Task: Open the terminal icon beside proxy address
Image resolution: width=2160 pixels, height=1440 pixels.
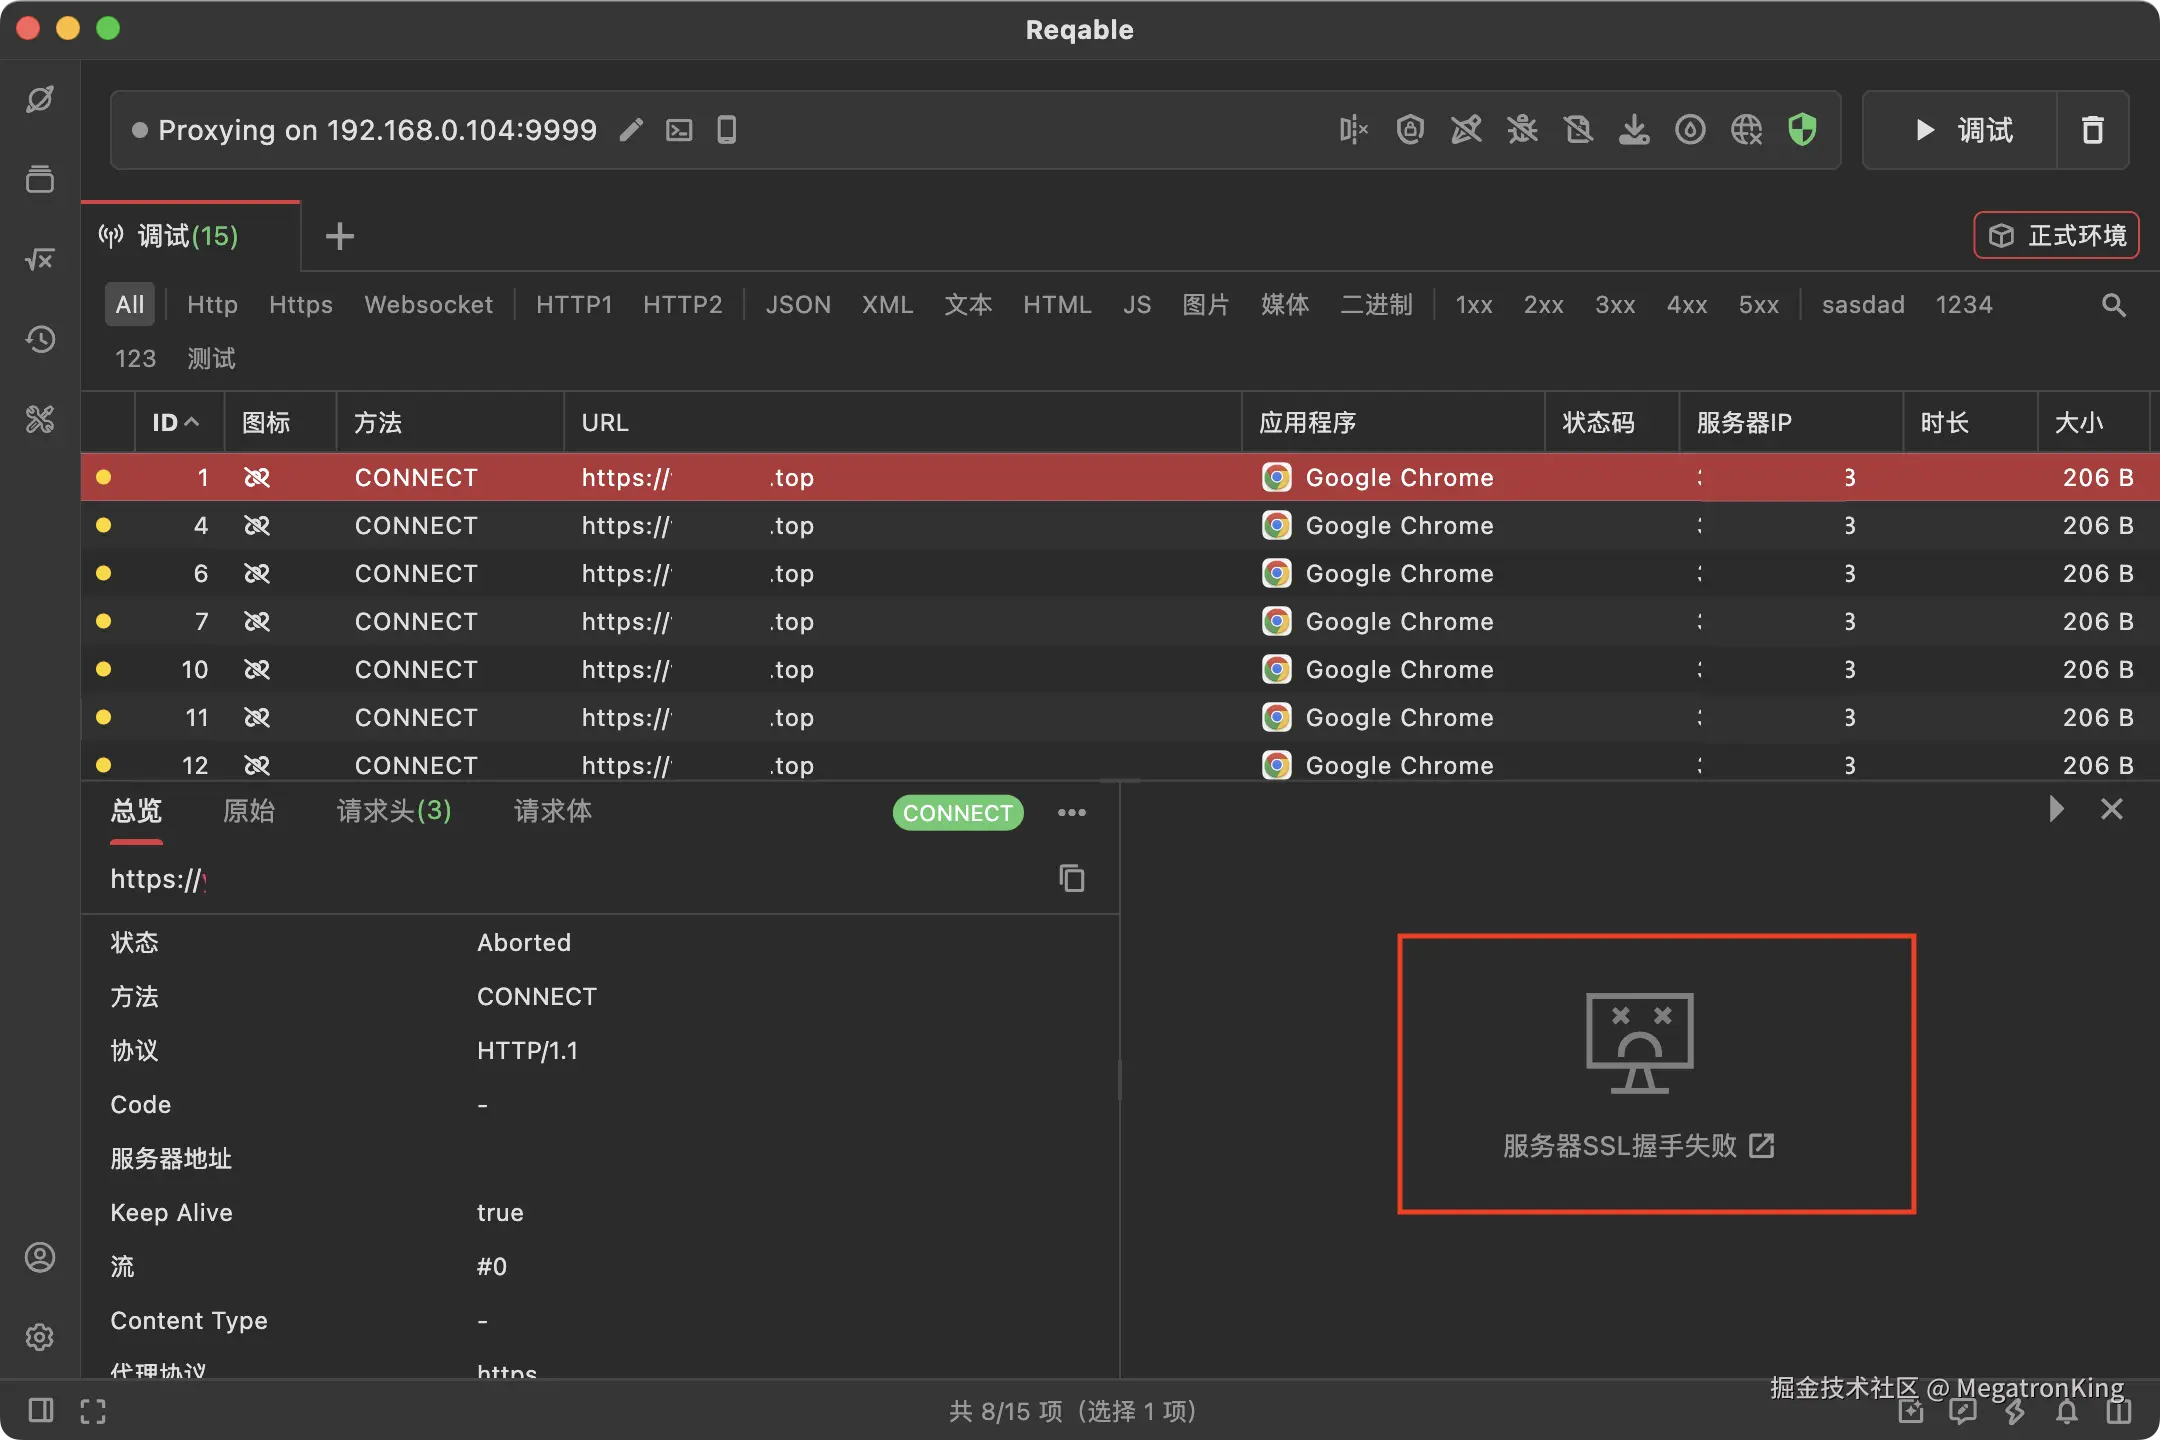Action: 679,130
